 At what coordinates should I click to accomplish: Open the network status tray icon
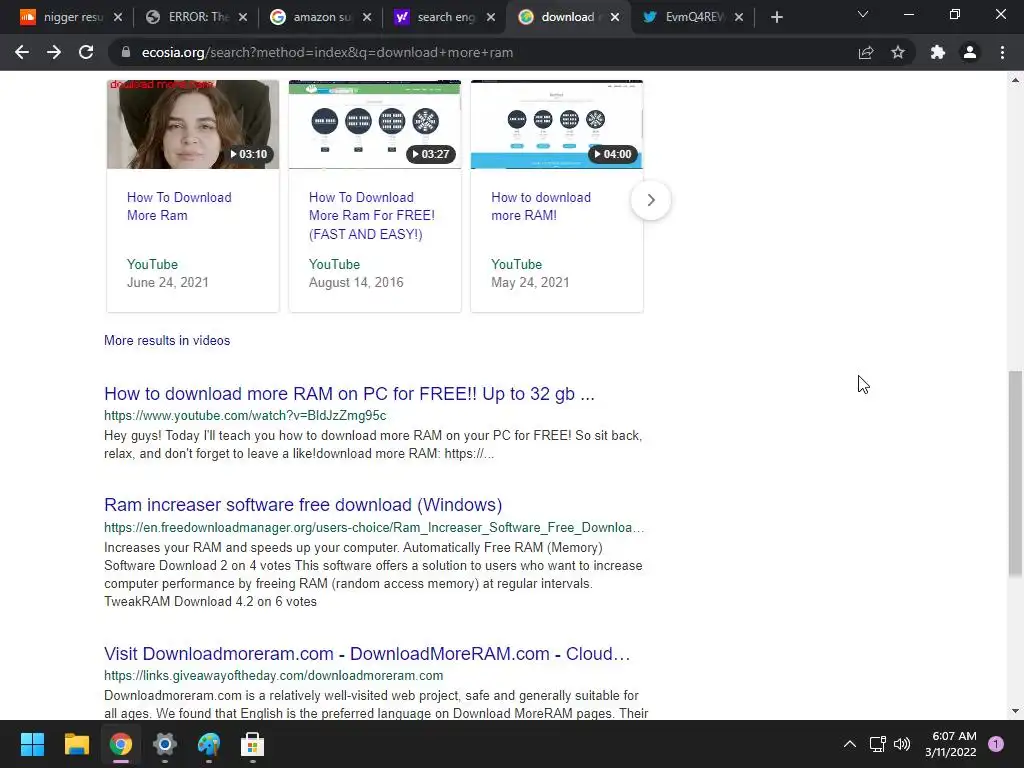[877, 744]
